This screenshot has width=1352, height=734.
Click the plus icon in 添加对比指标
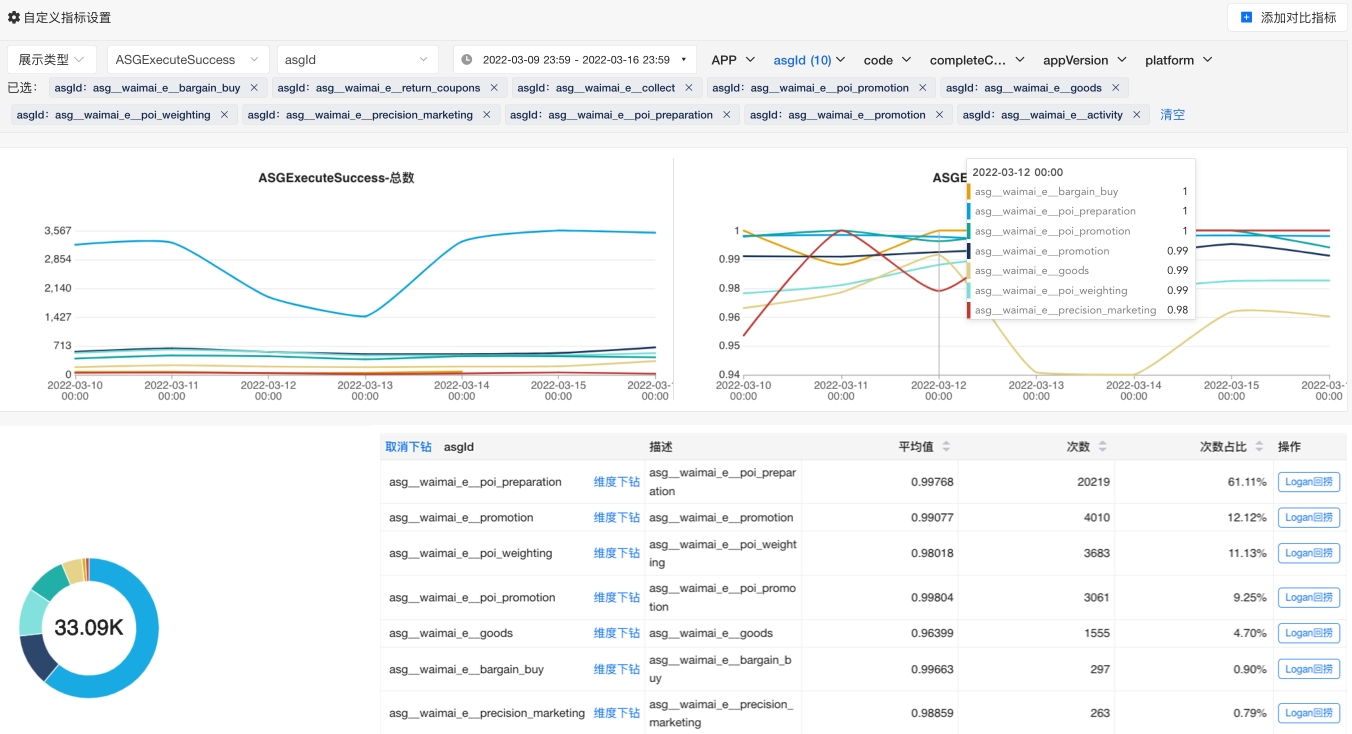(1246, 18)
